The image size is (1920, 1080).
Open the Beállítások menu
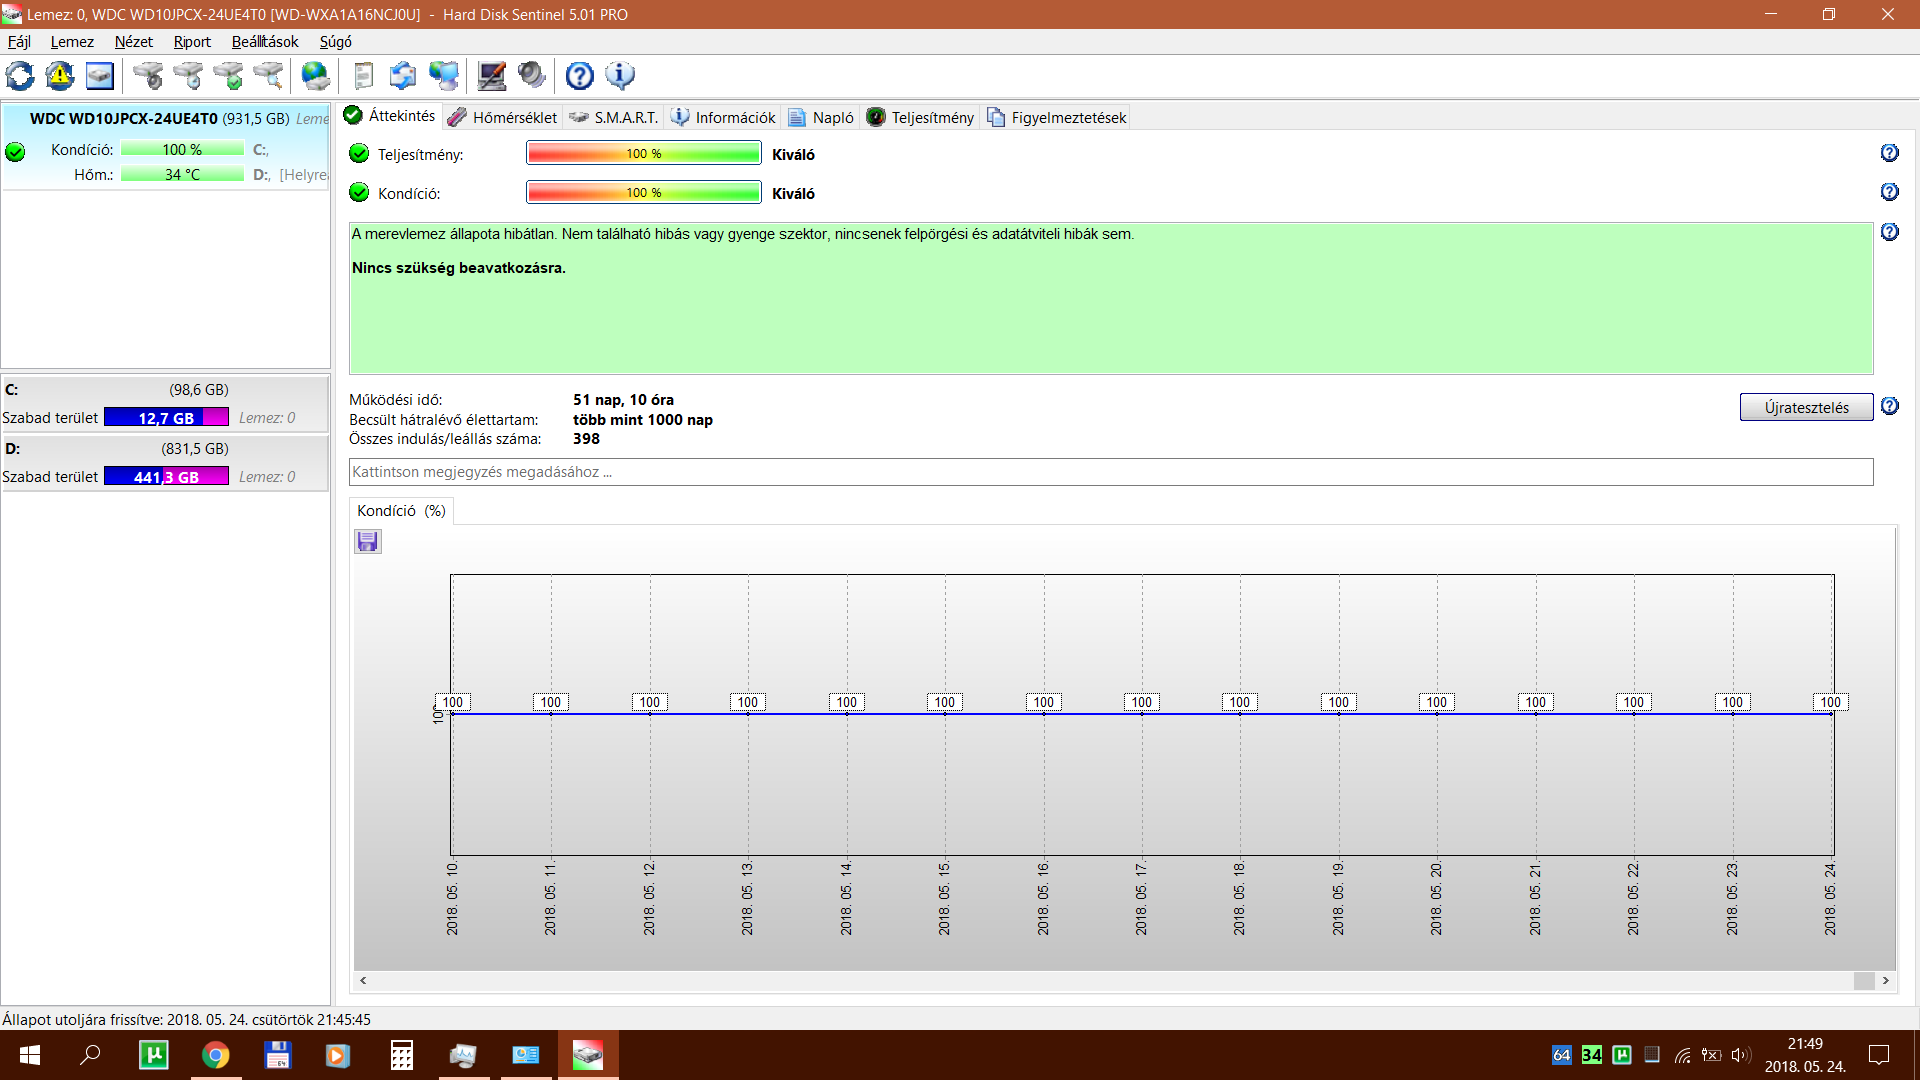pos(265,42)
